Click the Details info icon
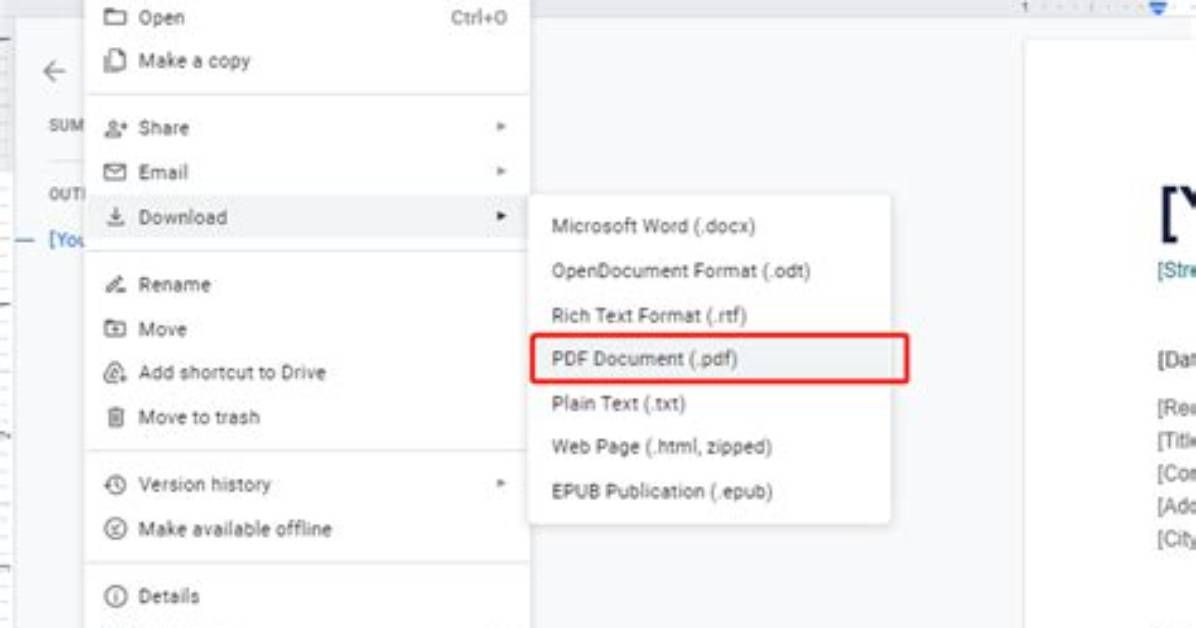 (x=115, y=596)
